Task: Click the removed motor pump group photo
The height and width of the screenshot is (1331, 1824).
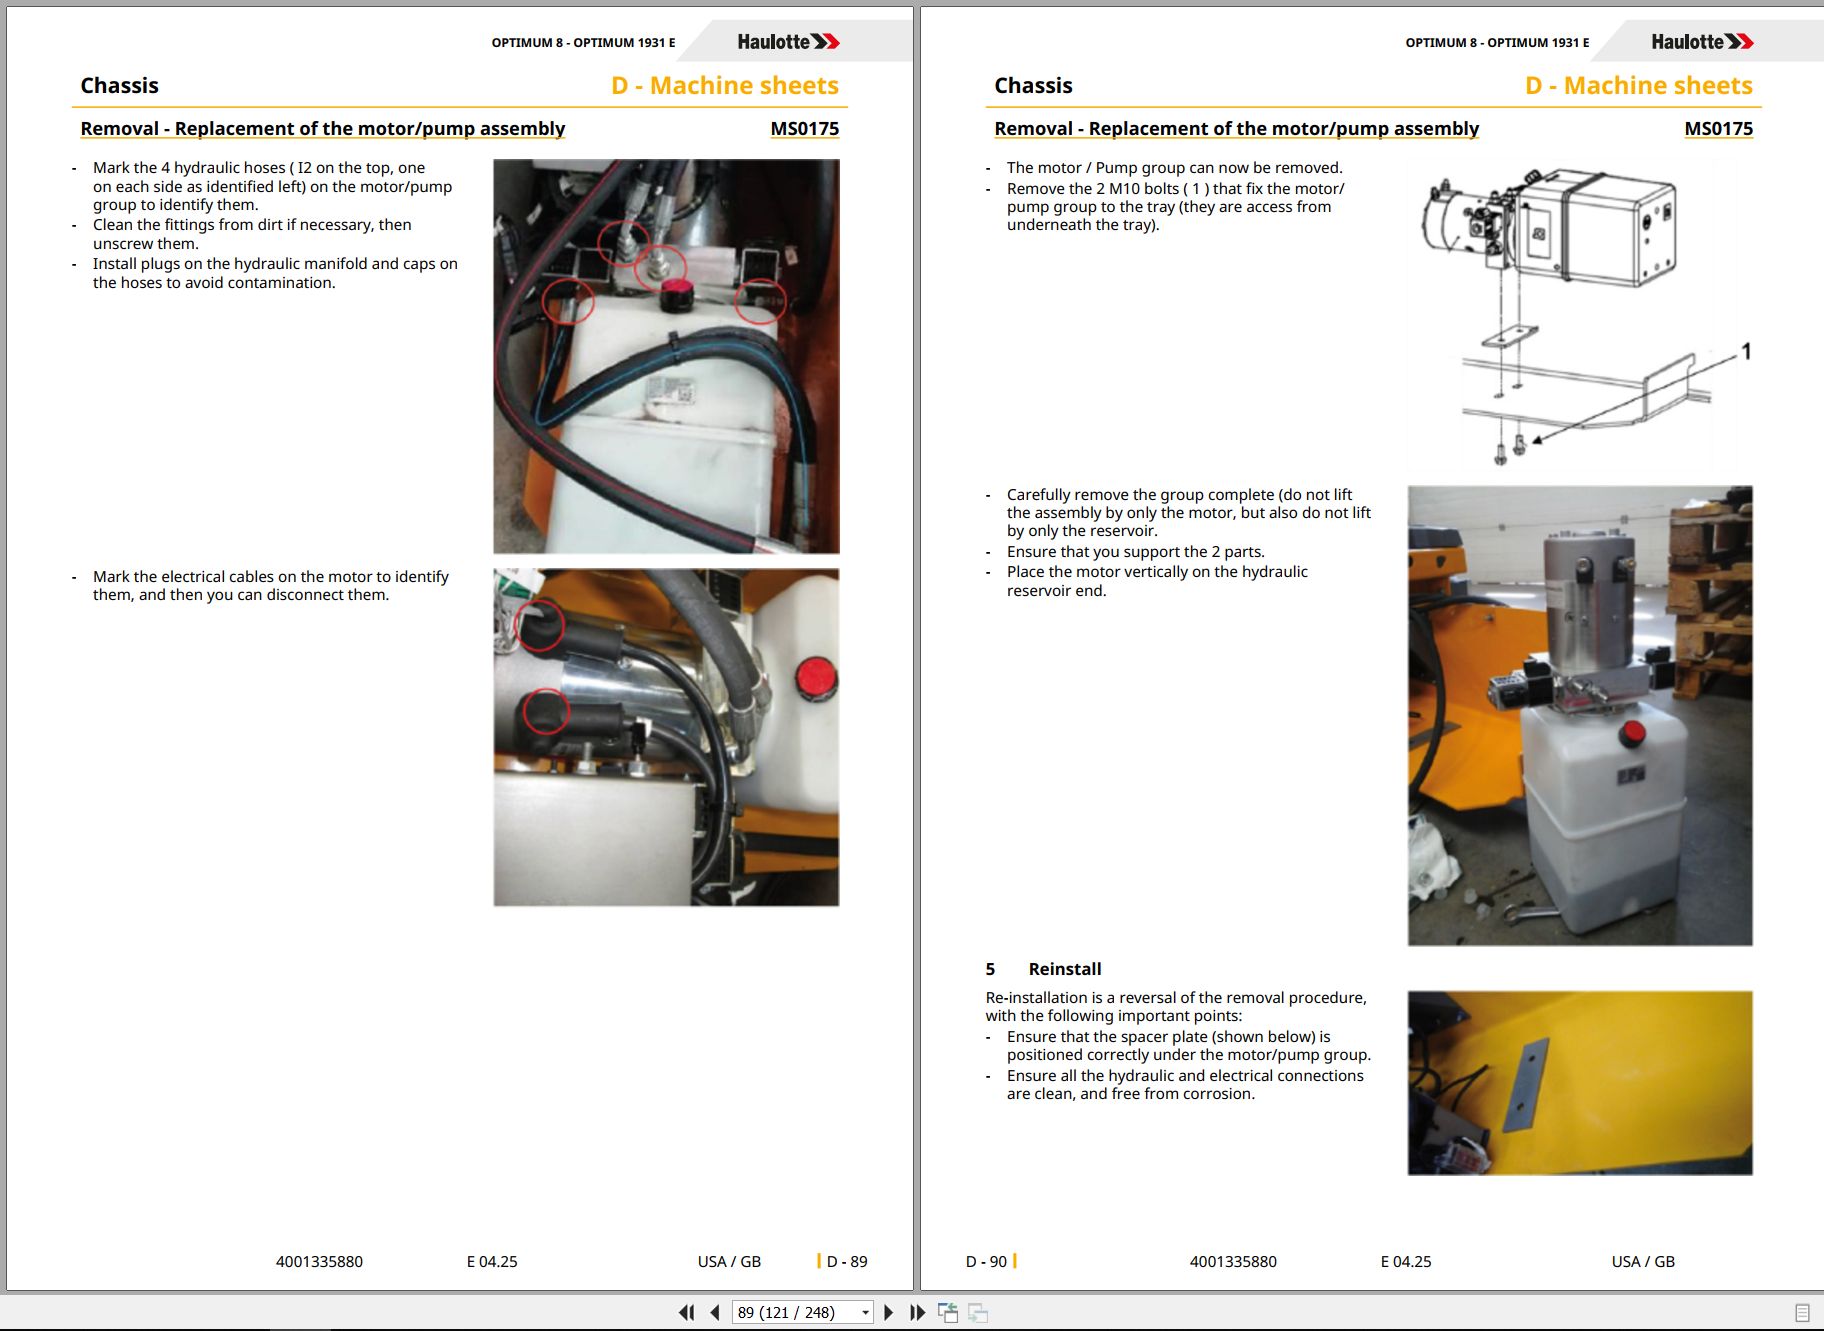Action: pos(1580,716)
